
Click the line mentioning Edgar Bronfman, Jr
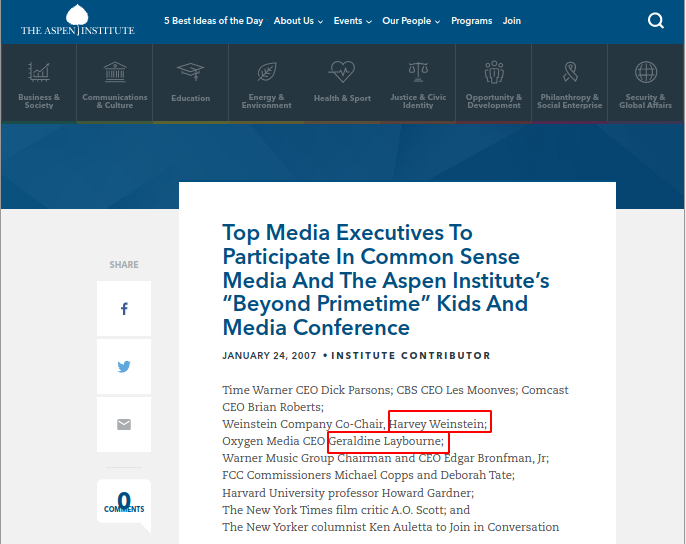pyautogui.click(x=385, y=458)
